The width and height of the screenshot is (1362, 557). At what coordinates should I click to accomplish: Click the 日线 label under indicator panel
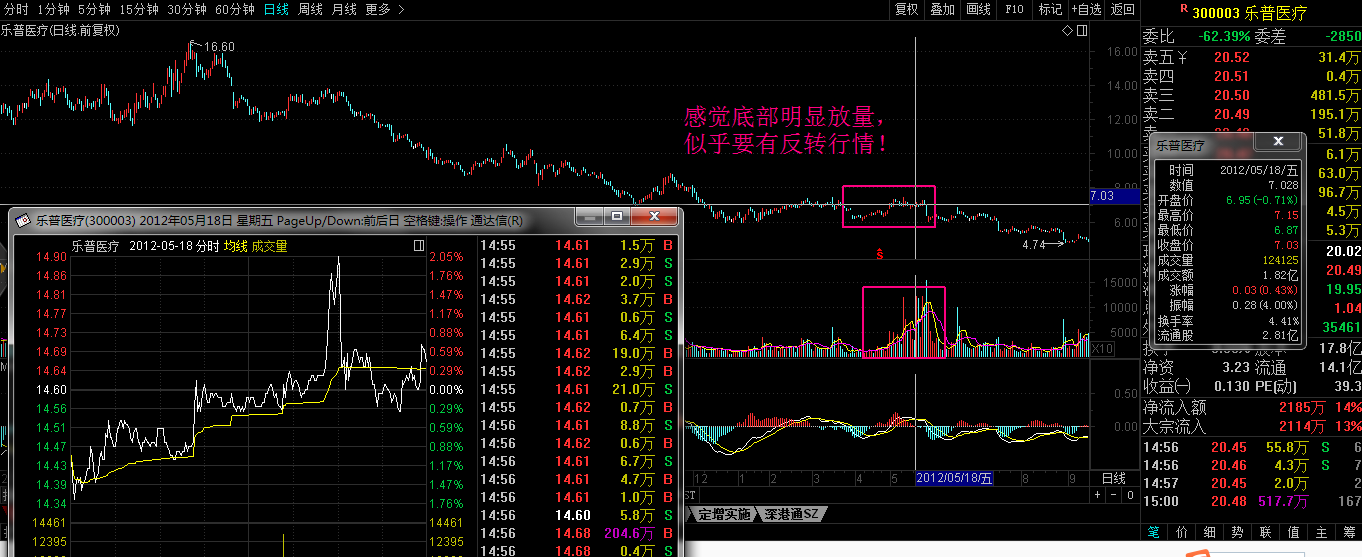pyautogui.click(x=1113, y=478)
